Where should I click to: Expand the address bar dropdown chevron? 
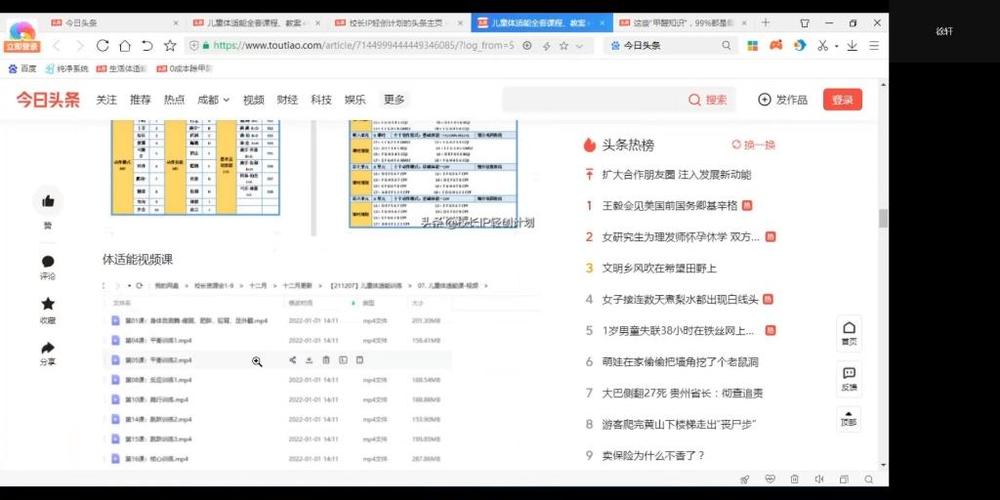pos(579,47)
